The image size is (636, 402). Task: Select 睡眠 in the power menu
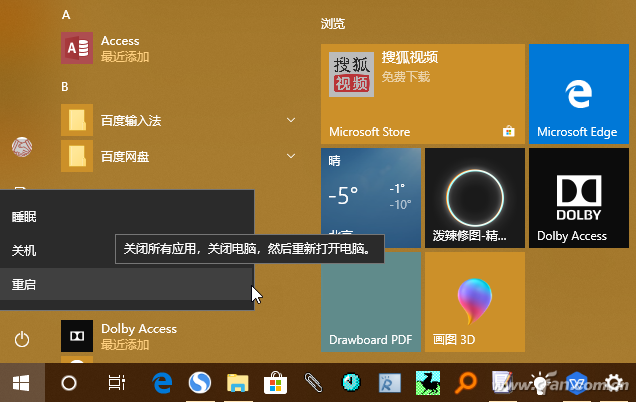[127, 217]
